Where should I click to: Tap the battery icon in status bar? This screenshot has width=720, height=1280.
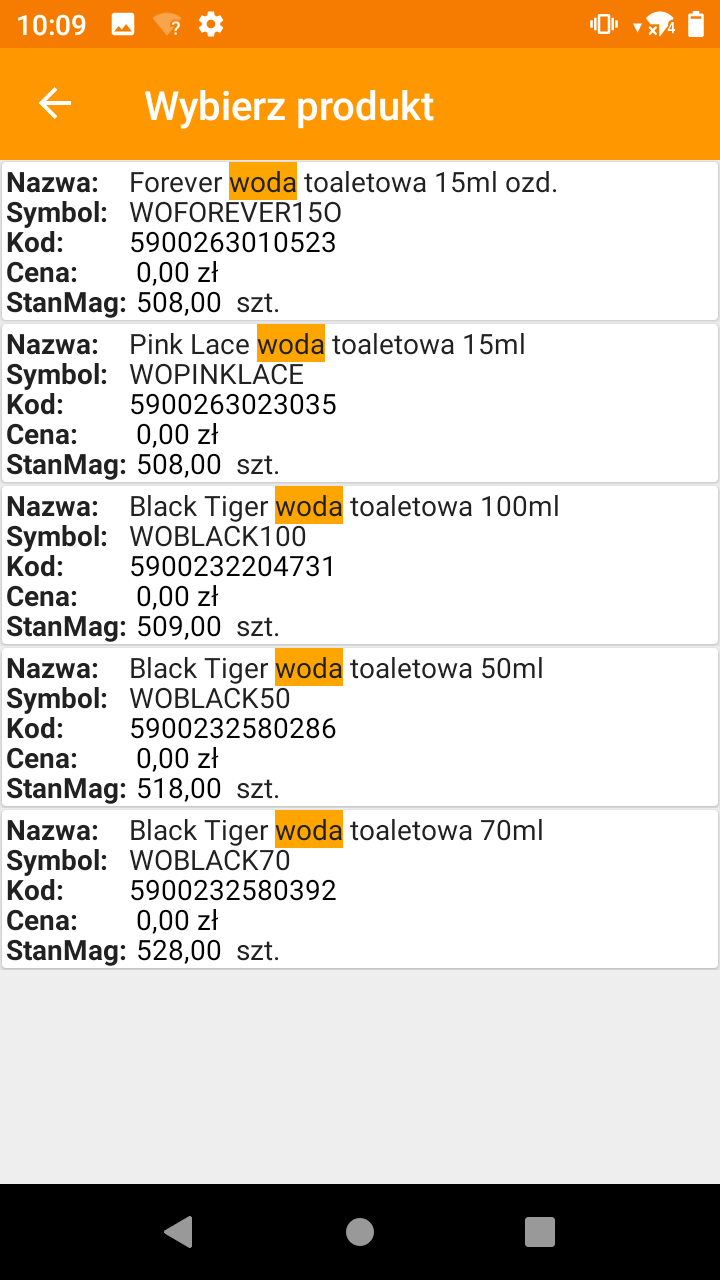(696, 25)
